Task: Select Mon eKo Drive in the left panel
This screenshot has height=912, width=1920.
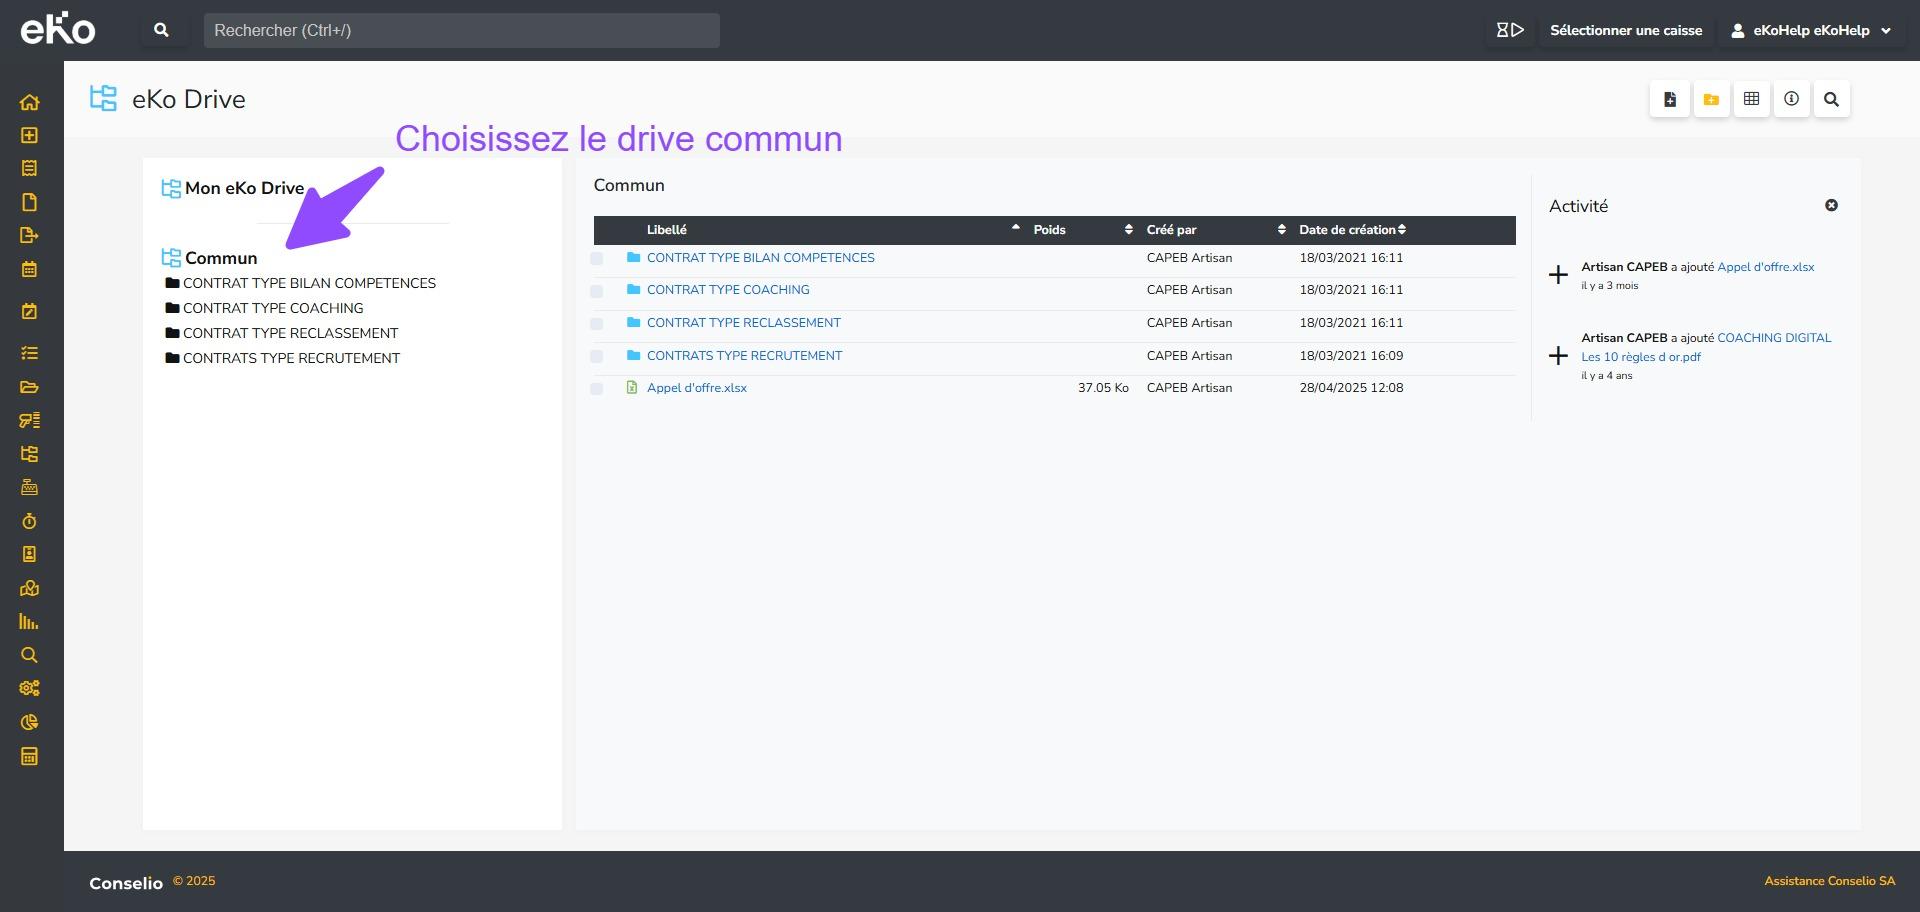Action: pyautogui.click(x=244, y=188)
